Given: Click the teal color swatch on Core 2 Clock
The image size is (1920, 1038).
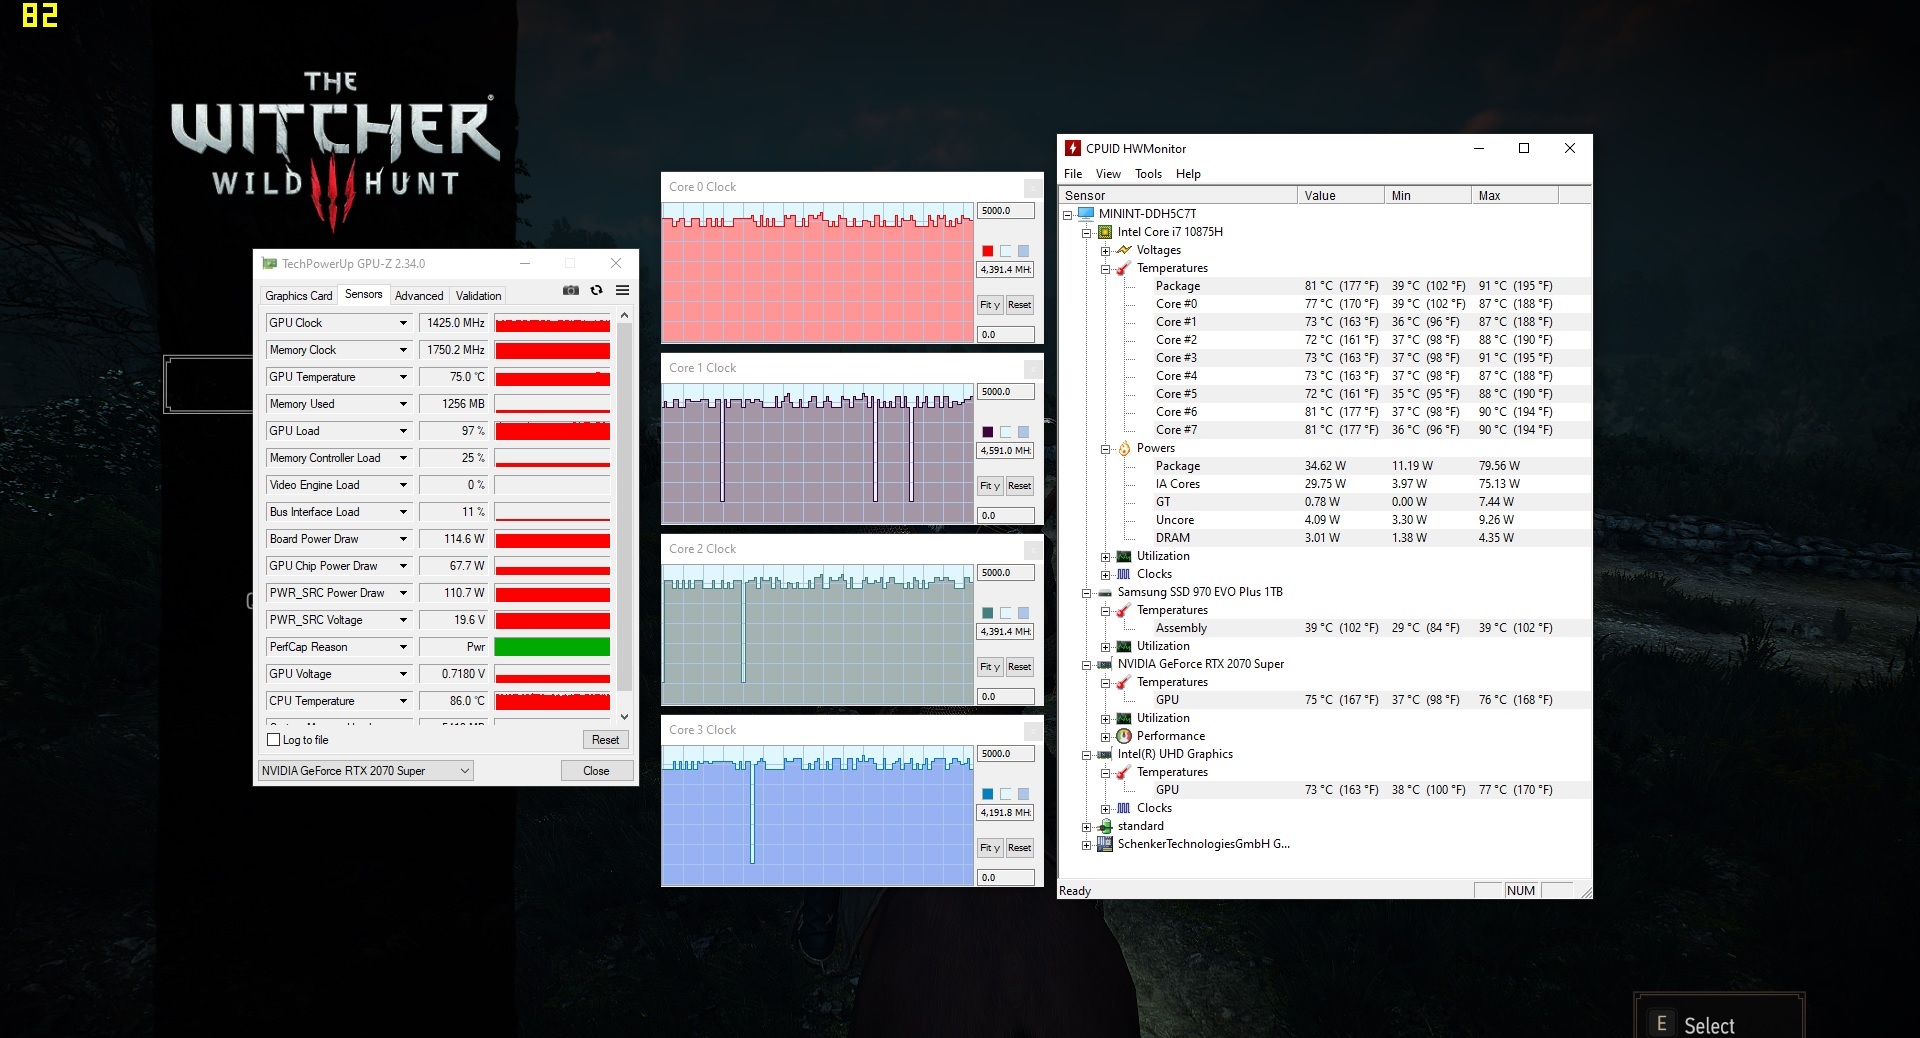Looking at the screenshot, I should pos(988,613).
